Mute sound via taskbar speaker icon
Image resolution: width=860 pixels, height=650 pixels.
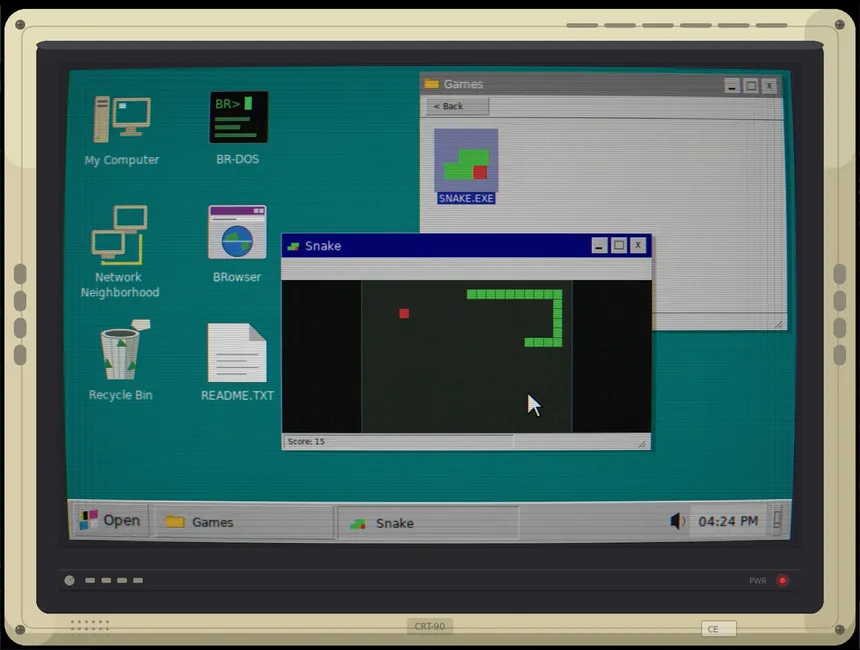pyautogui.click(x=677, y=521)
